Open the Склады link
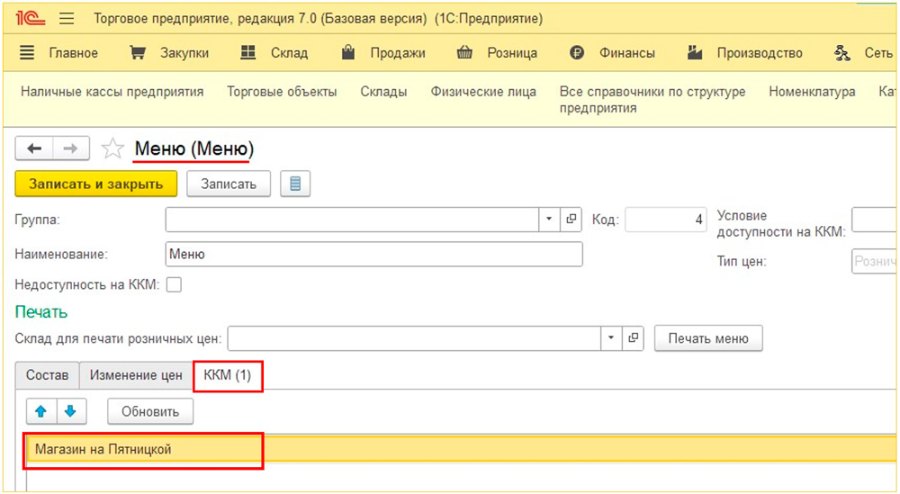Screen dimensions: 900x494 pyautogui.click(x=383, y=92)
